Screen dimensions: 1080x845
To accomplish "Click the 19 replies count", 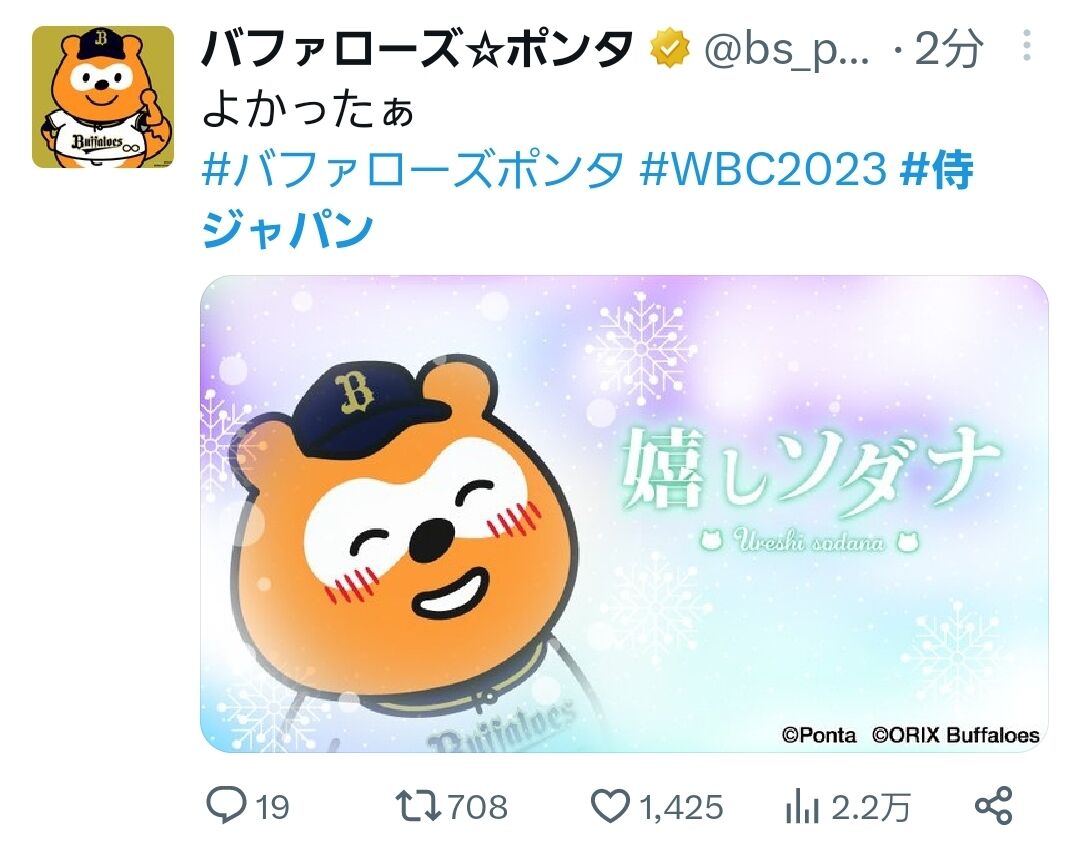I will (x=273, y=806).
